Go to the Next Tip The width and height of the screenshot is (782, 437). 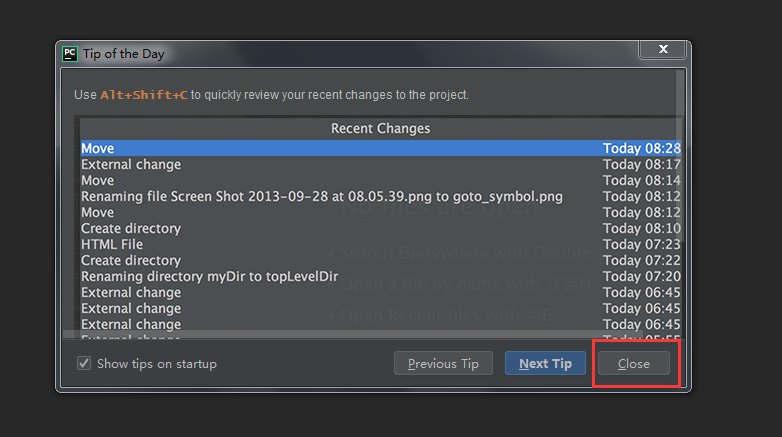tap(545, 363)
